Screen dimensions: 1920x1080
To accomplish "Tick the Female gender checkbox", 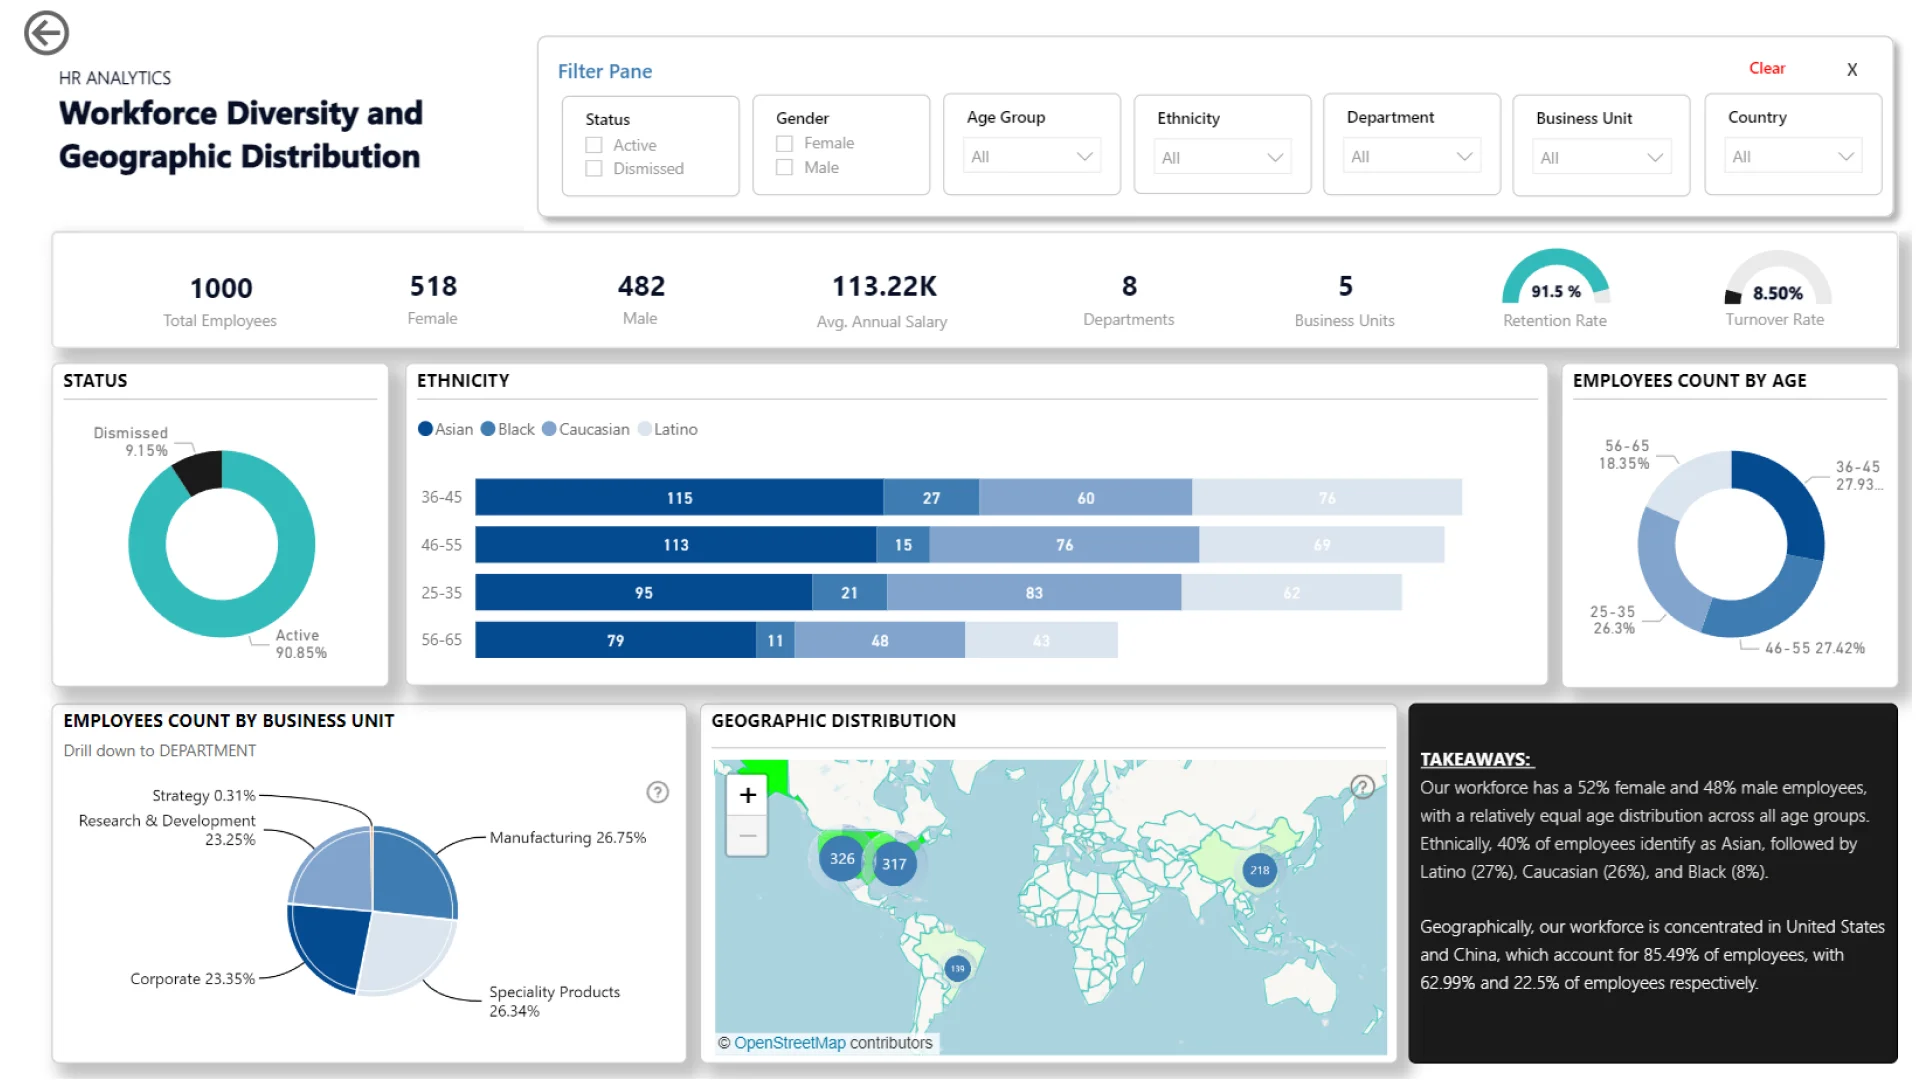I will coord(785,144).
